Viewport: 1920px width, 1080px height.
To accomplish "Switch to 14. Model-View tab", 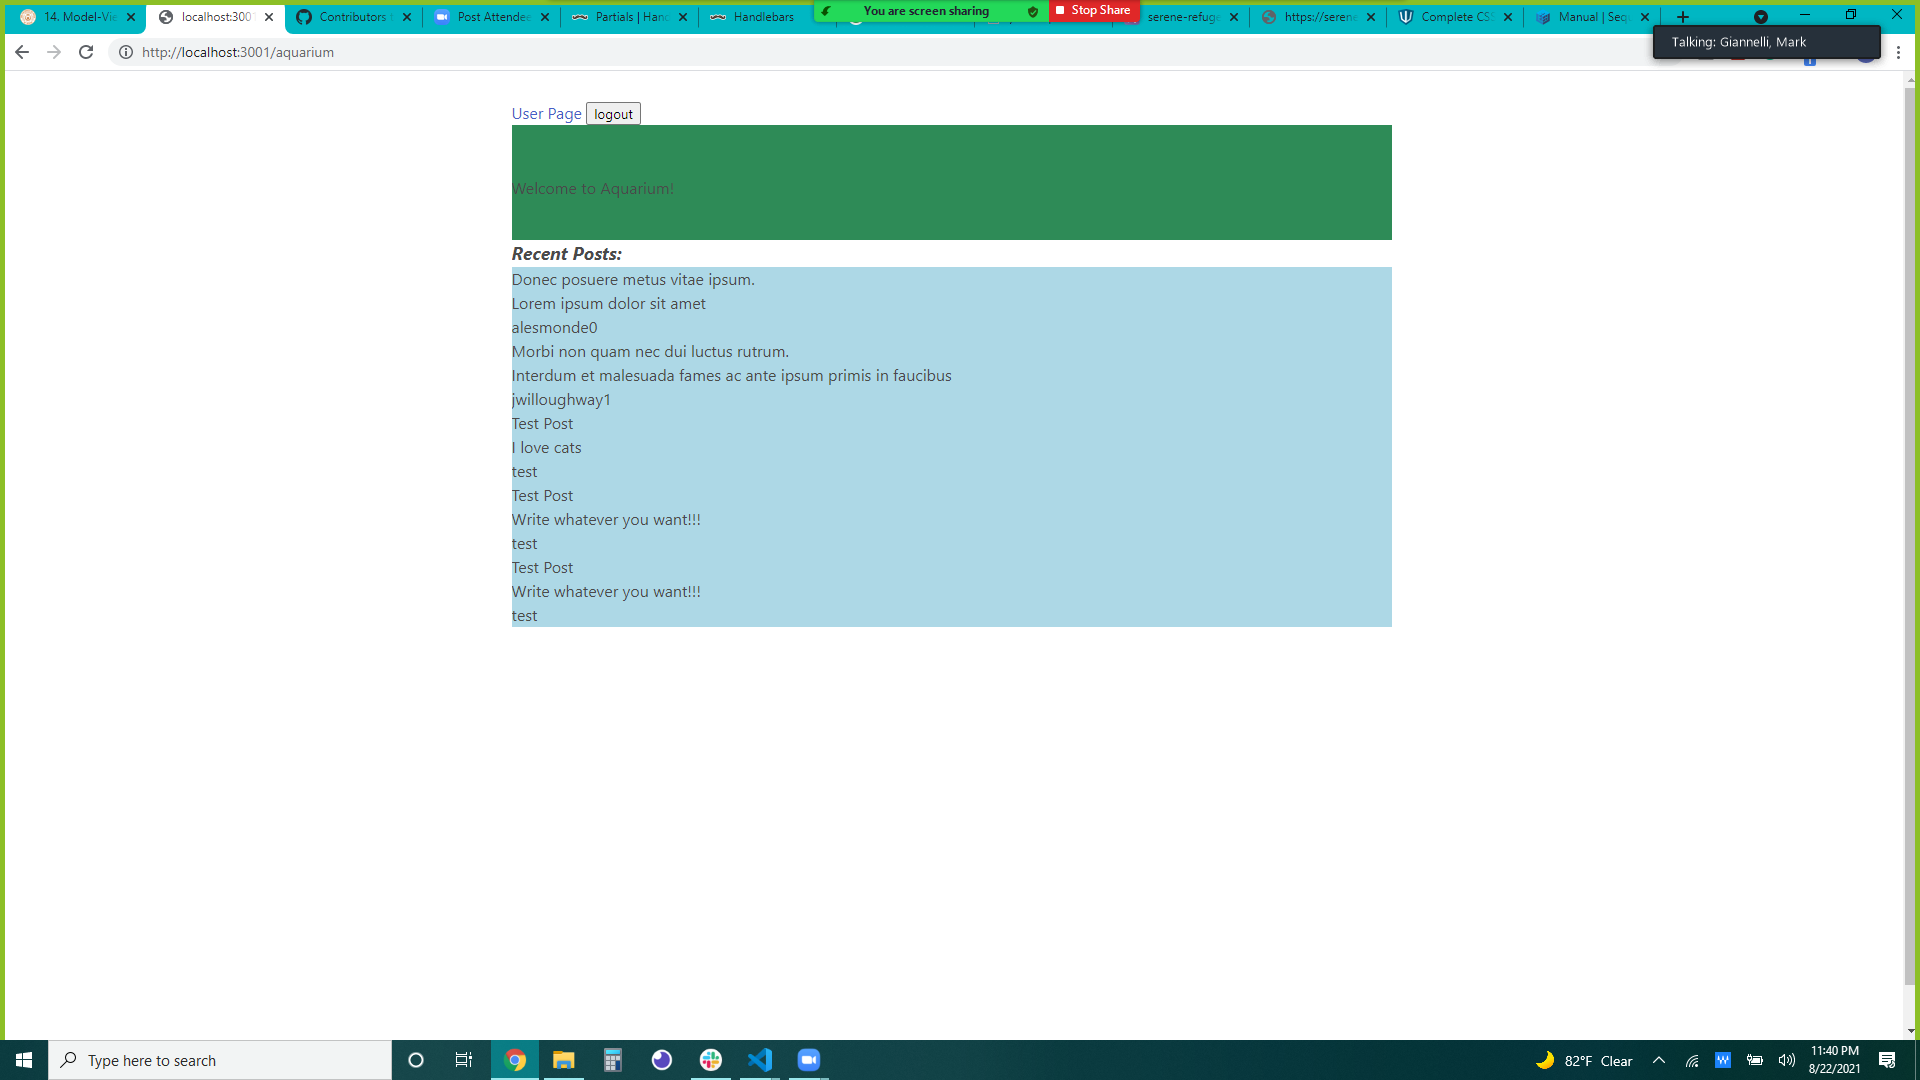I will point(78,17).
